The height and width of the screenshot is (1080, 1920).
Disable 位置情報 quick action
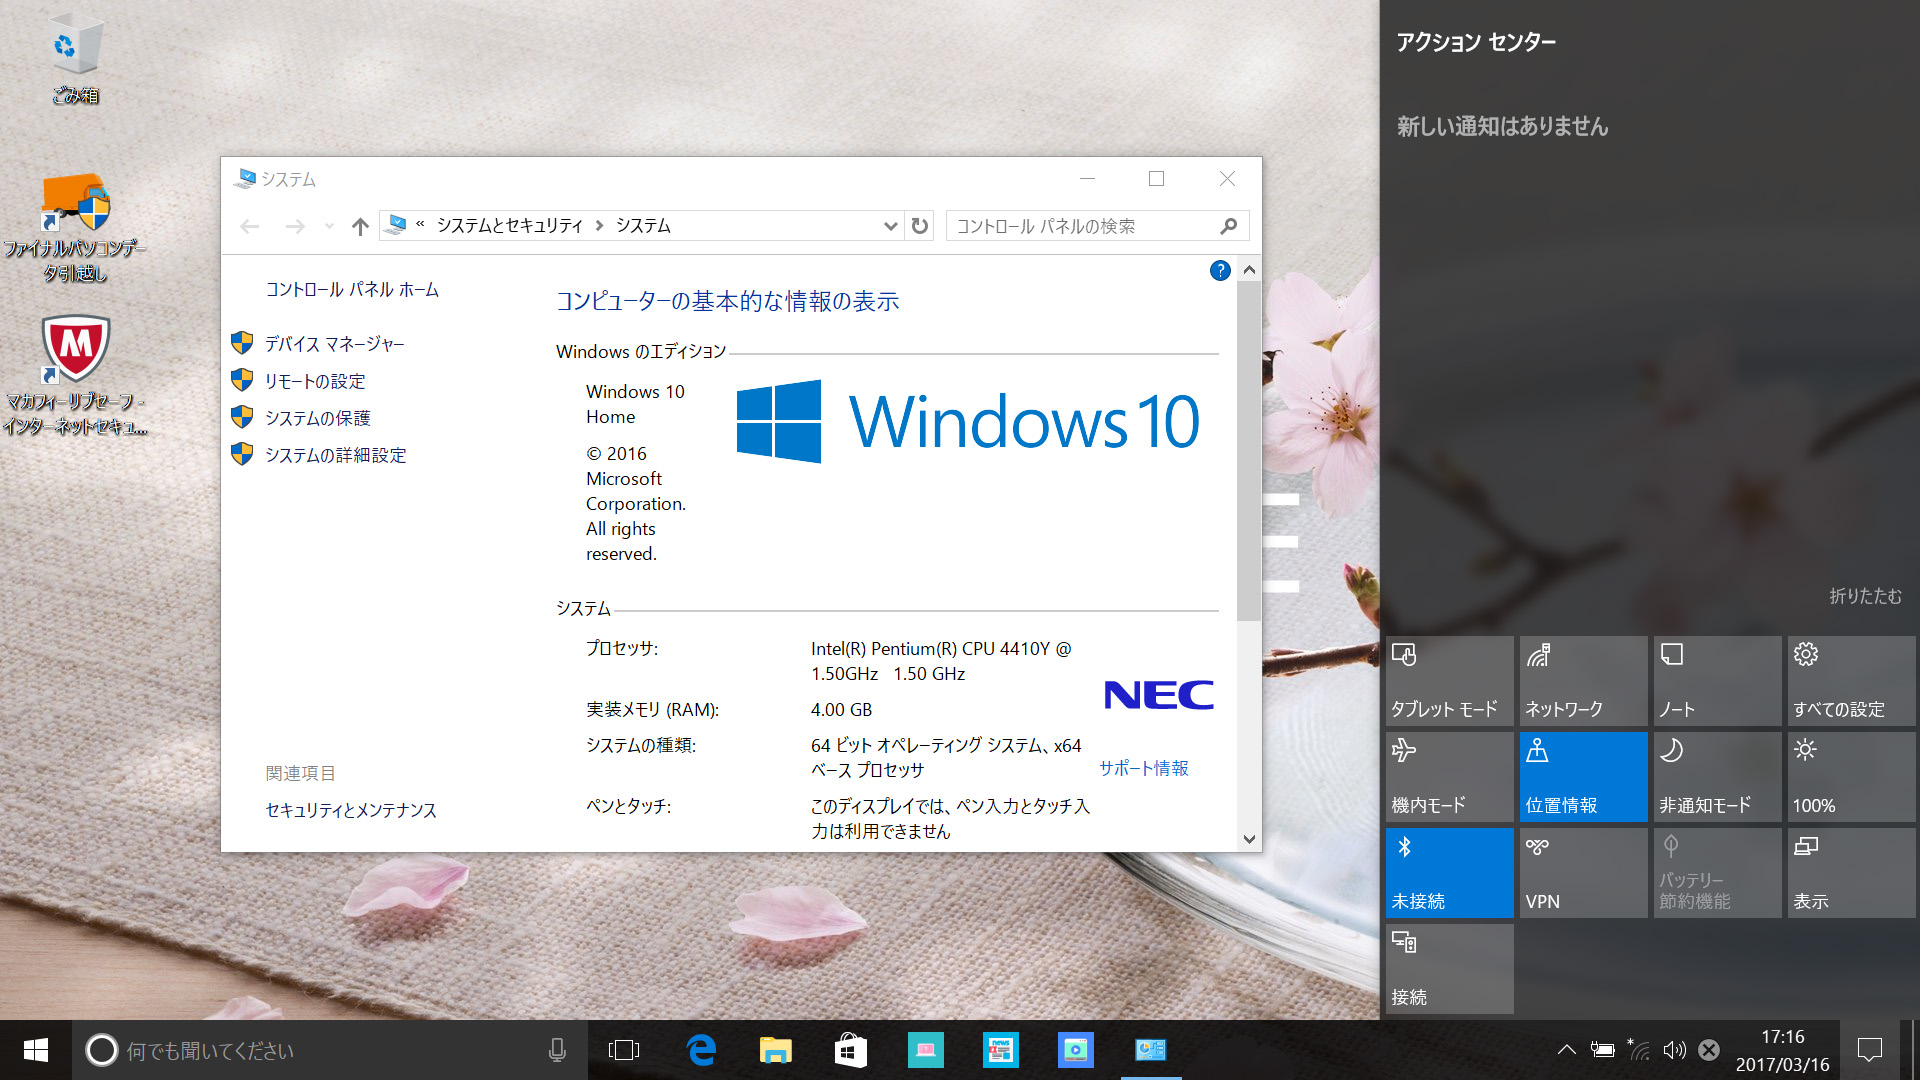(x=1582, y=776)
